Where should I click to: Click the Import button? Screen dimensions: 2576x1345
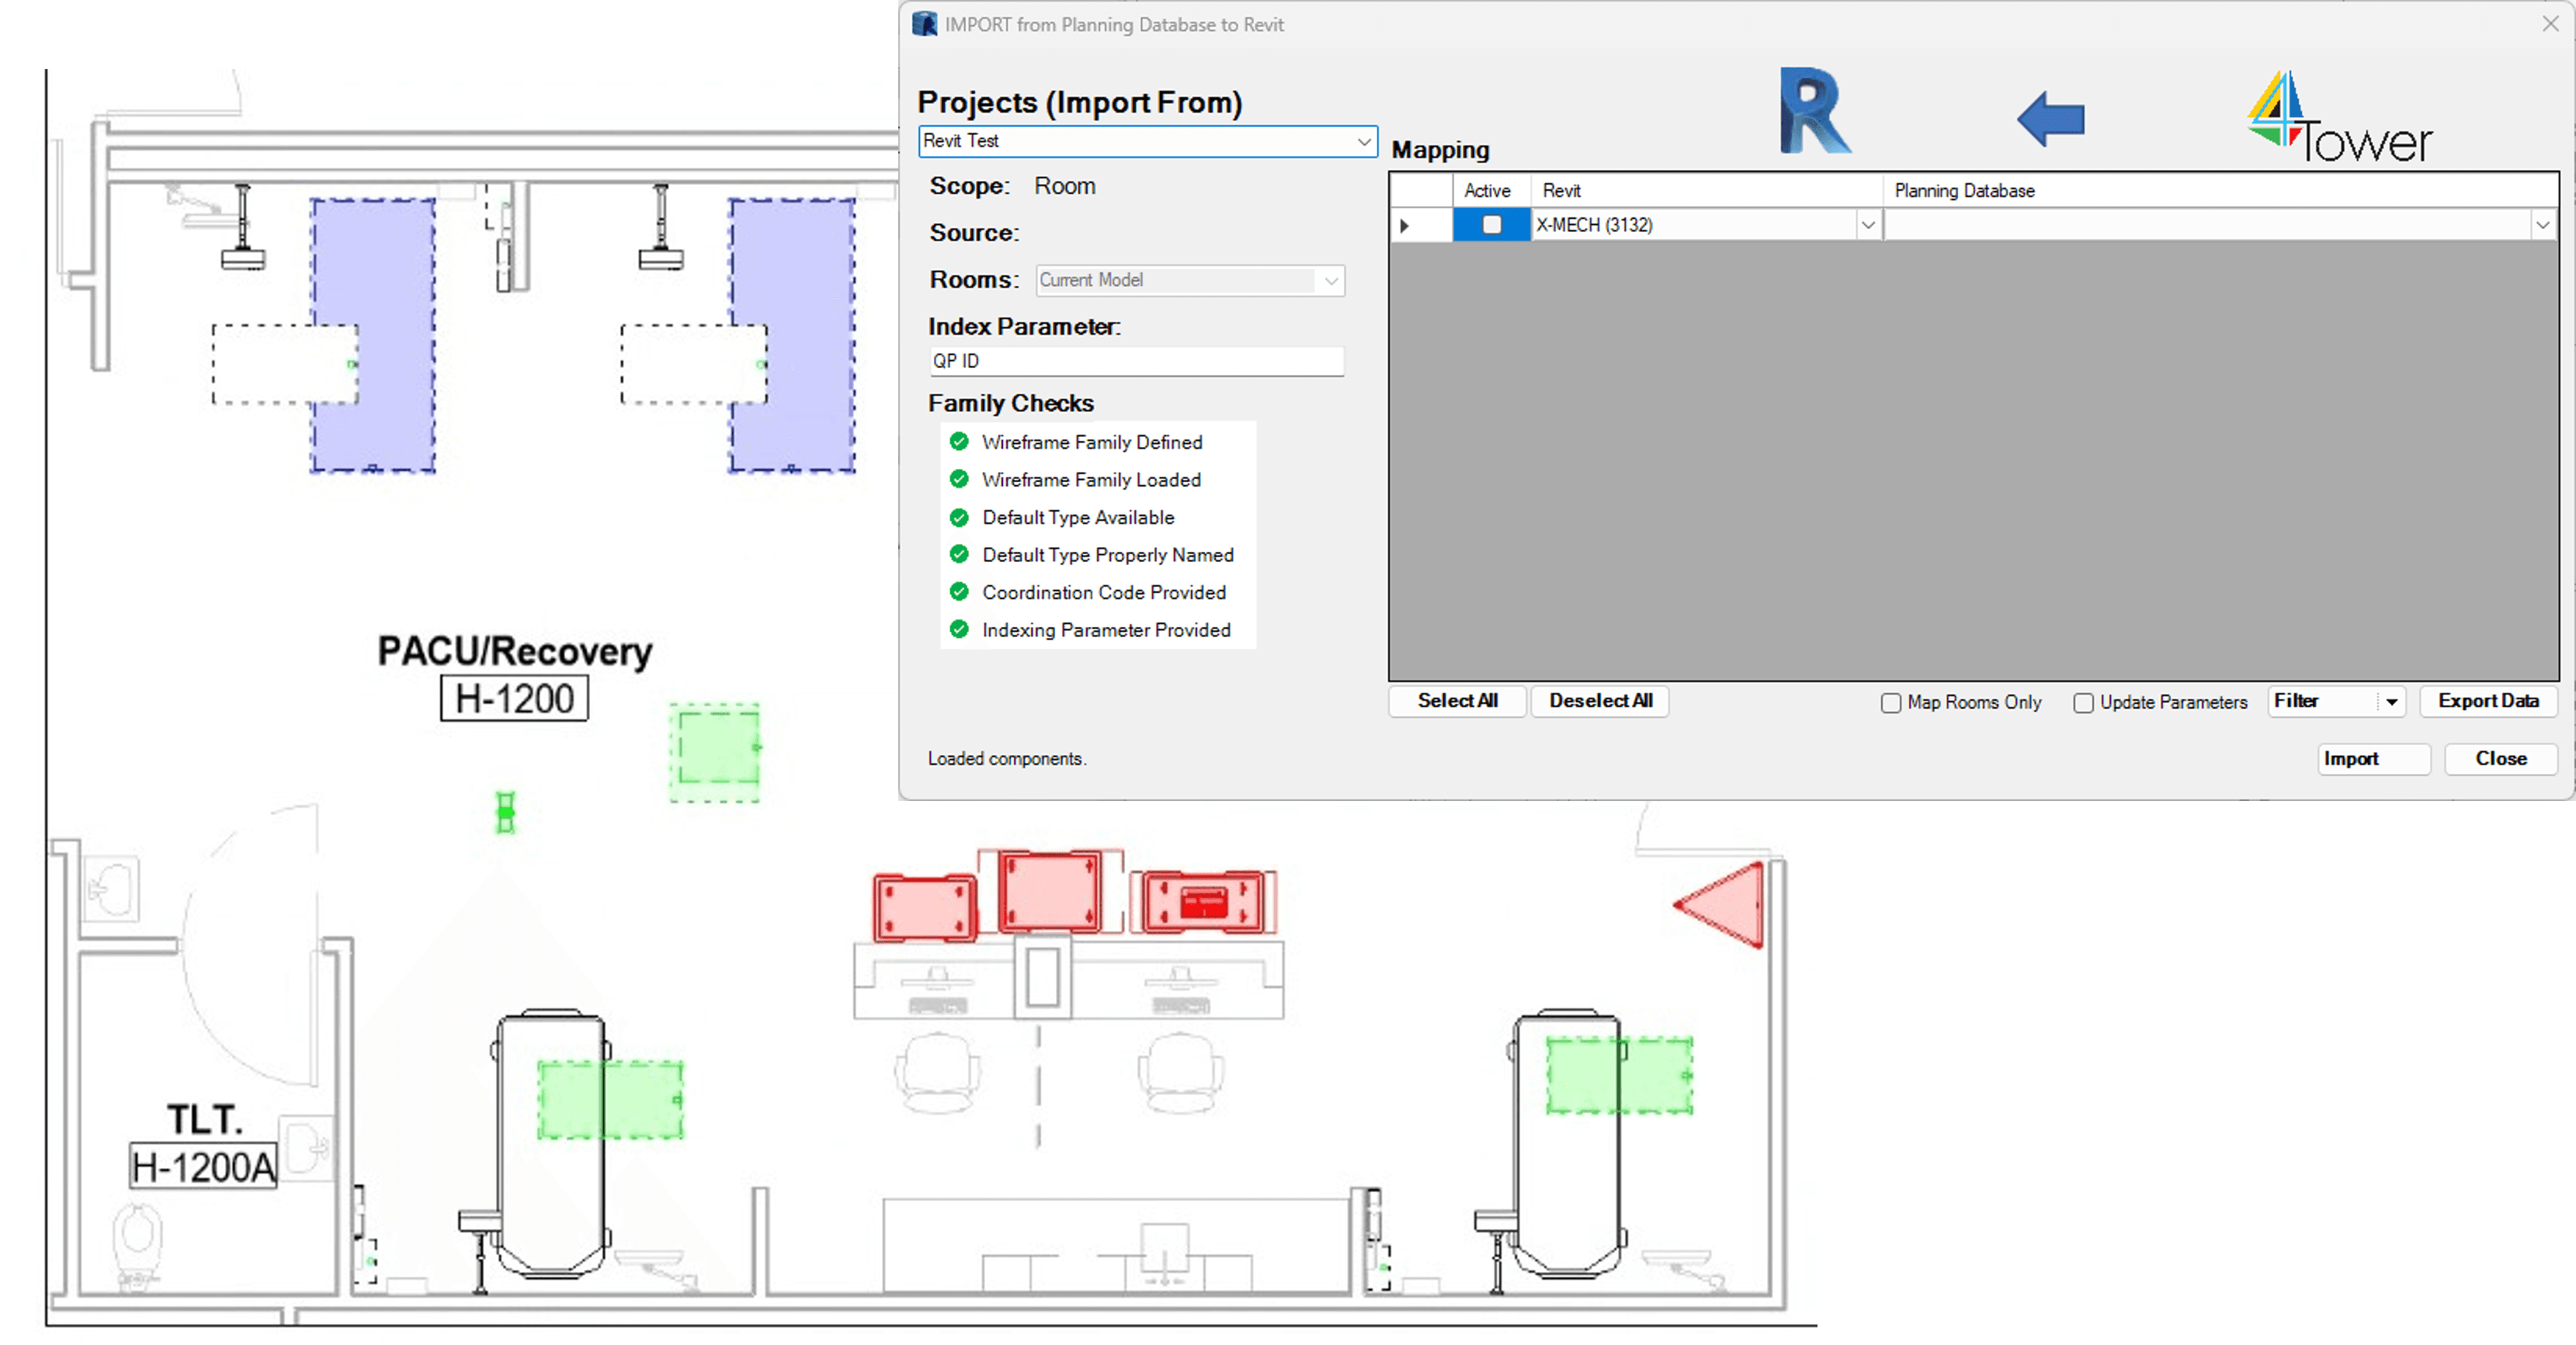(2373, 759)
